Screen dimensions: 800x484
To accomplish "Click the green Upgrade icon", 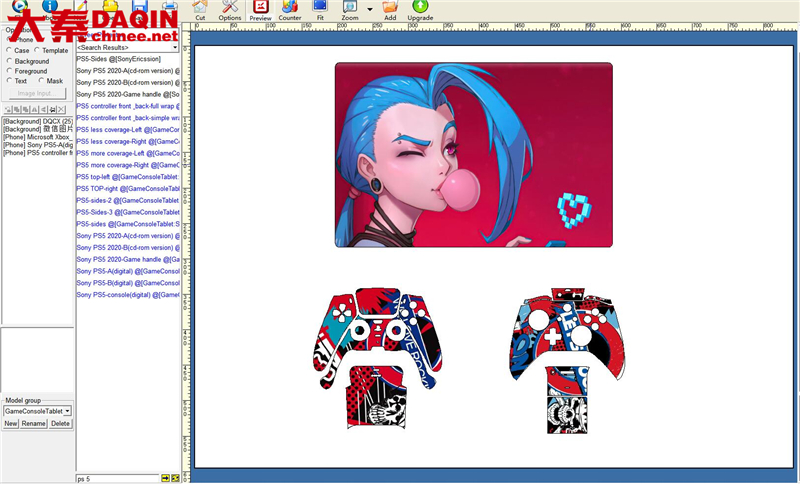I will click(420, 7).
